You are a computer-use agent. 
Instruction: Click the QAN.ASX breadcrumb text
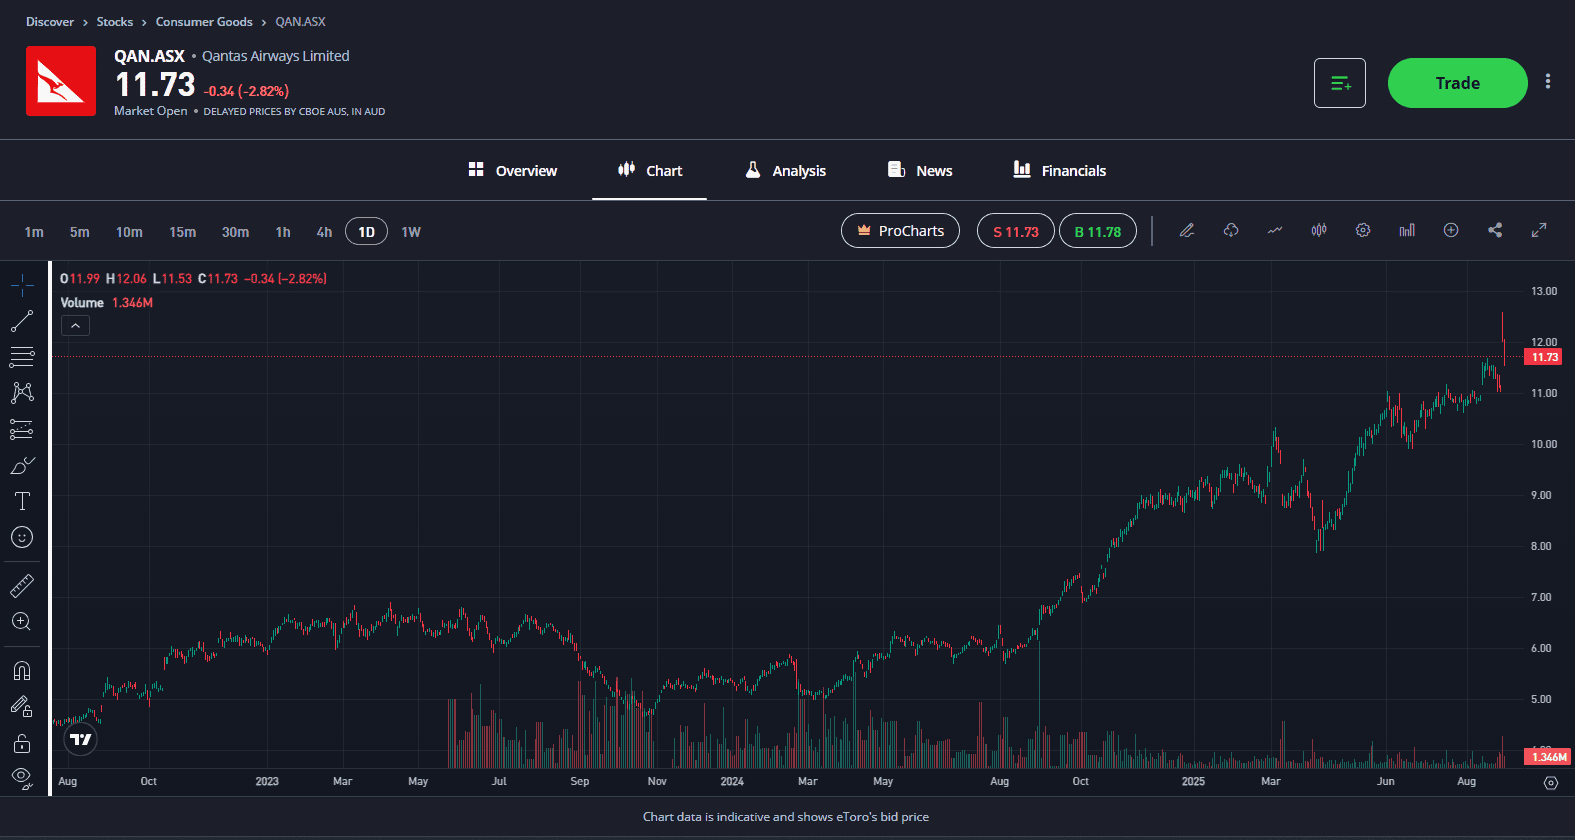coord(301,21)
